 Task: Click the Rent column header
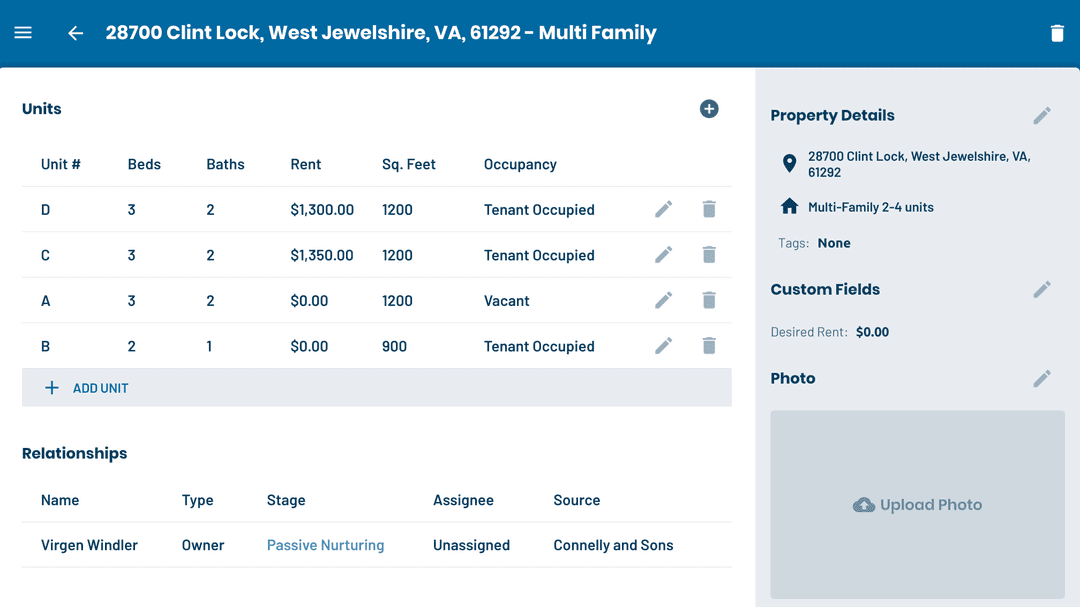tap(305, 164)
